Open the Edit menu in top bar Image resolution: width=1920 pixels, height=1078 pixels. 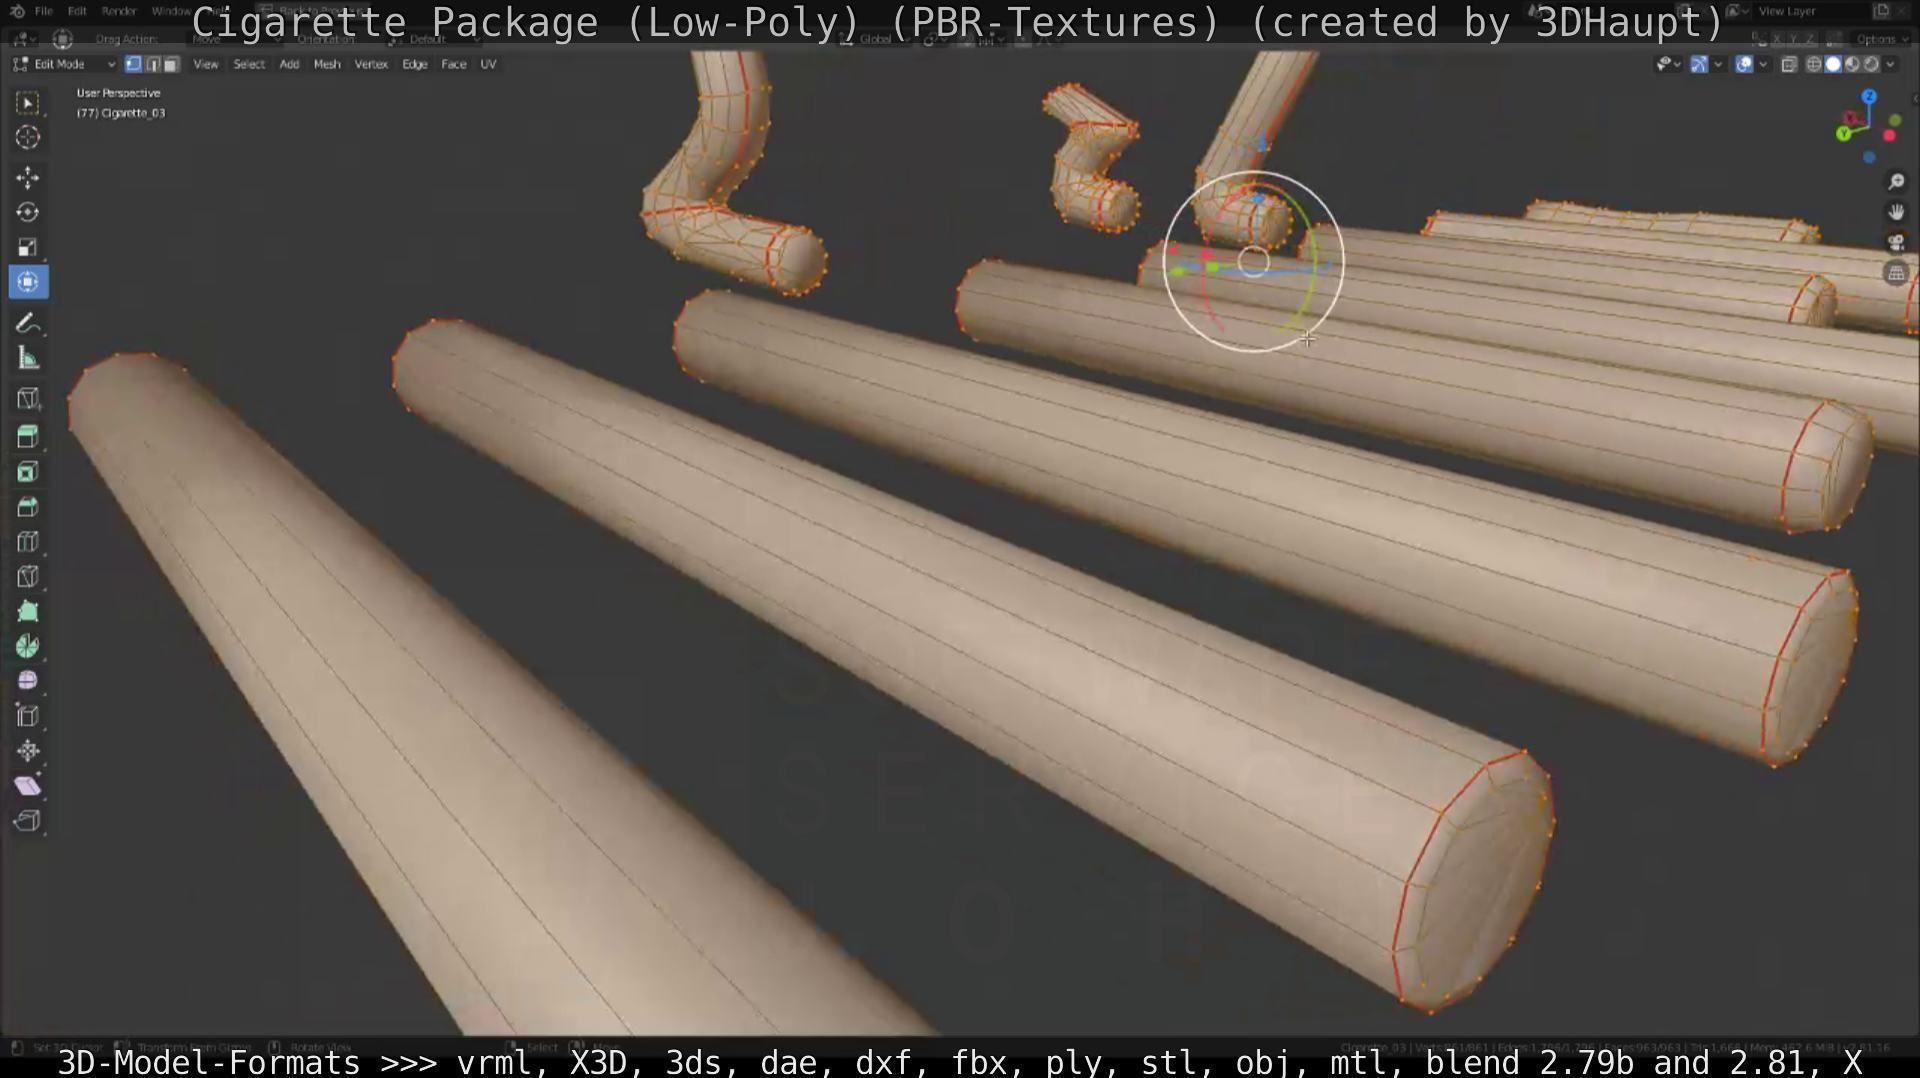pos(77,11)
